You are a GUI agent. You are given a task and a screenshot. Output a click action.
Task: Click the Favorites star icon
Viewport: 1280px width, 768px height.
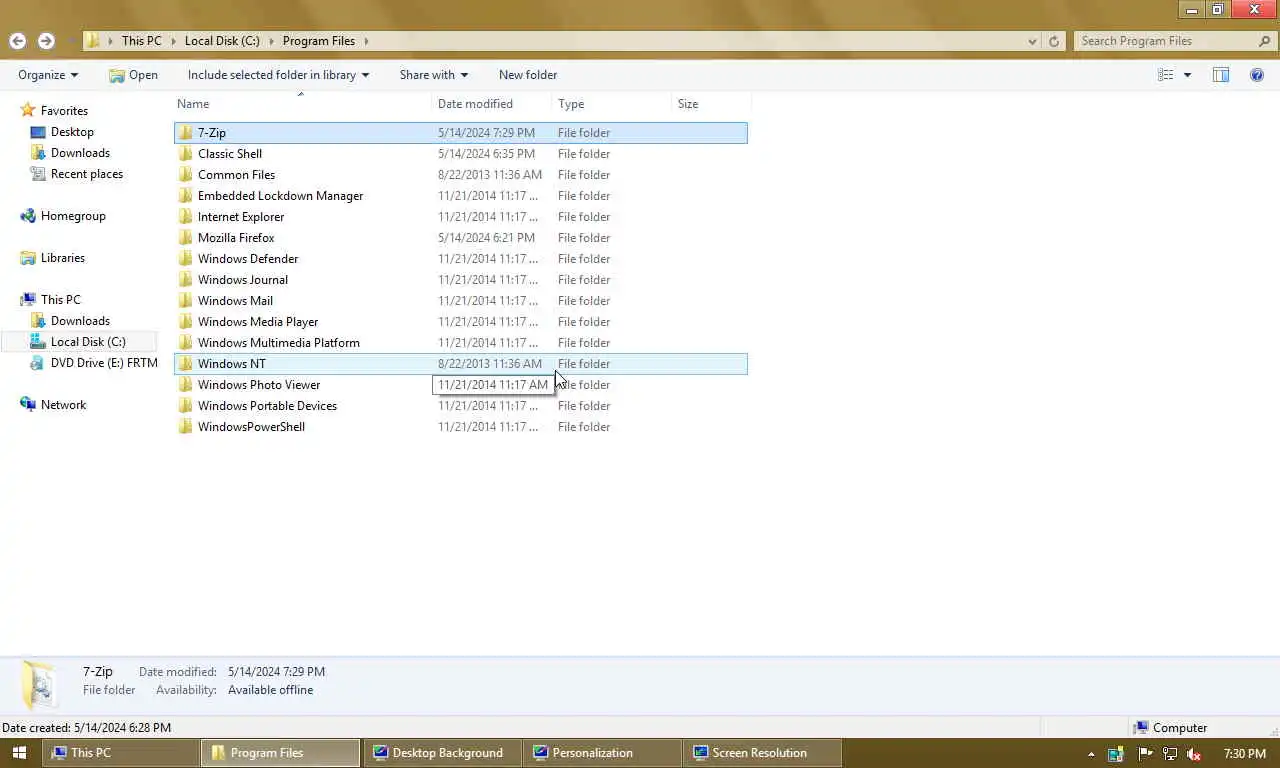coord(28,110)
